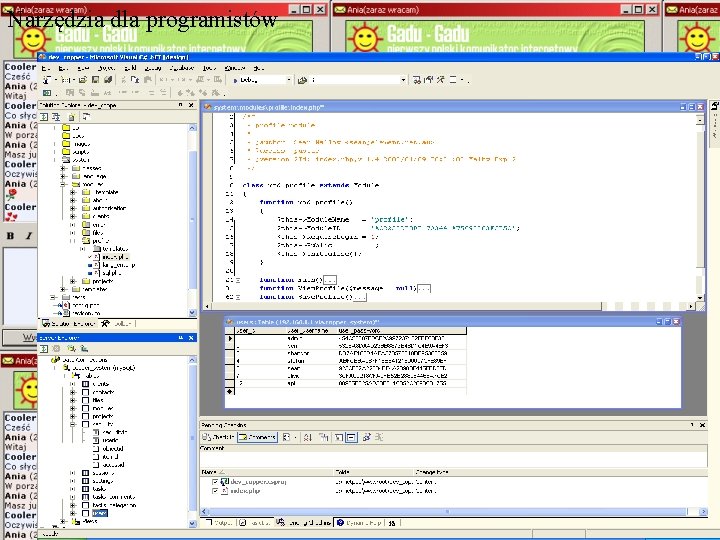Image resolution: width=720 pixels, height=540 pixels.
Task: Collapse the modules folder in Solution Explorer
Action: [x=62, y=184]
